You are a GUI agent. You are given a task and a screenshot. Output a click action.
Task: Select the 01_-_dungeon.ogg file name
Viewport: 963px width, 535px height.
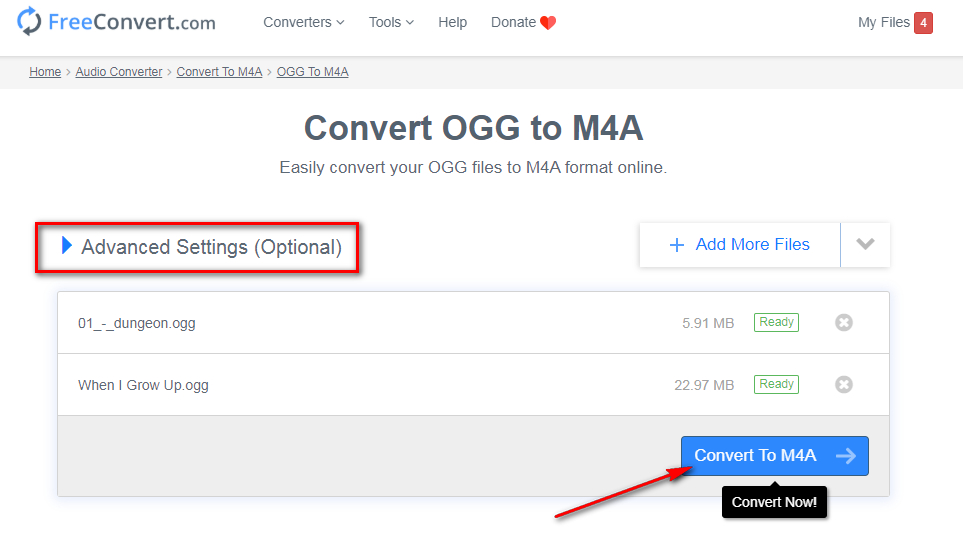136,323
